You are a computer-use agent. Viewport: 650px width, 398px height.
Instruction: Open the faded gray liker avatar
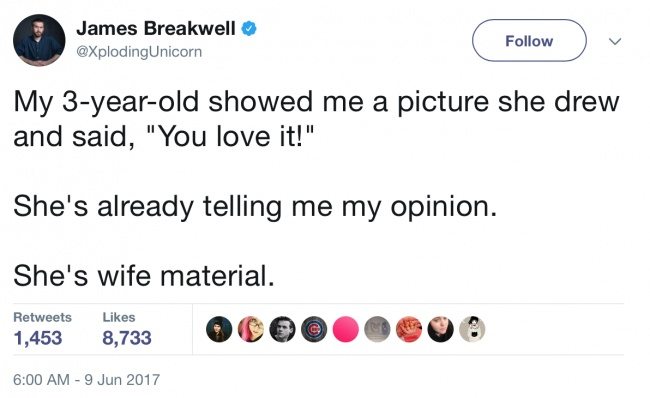377,329
